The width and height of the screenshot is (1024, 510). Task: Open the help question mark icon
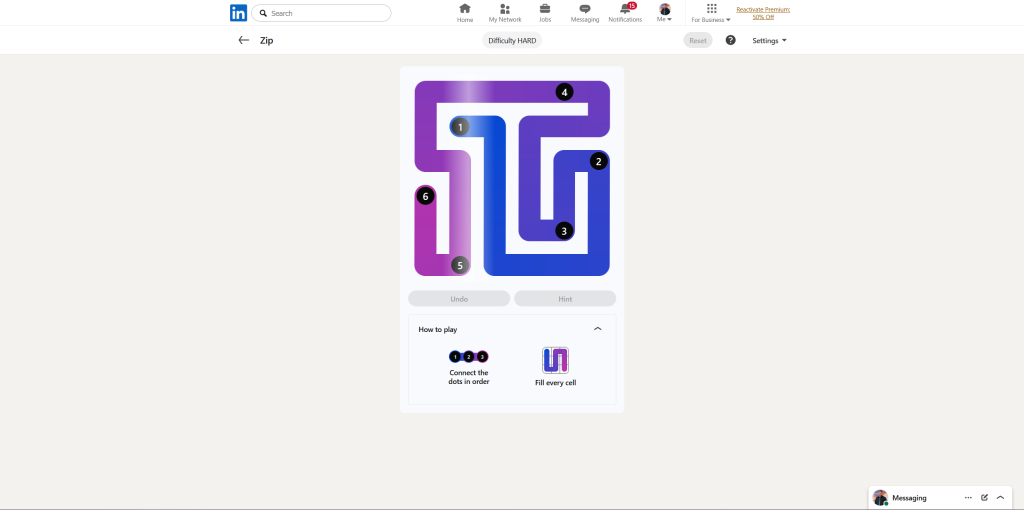click(x=731, y=40)
